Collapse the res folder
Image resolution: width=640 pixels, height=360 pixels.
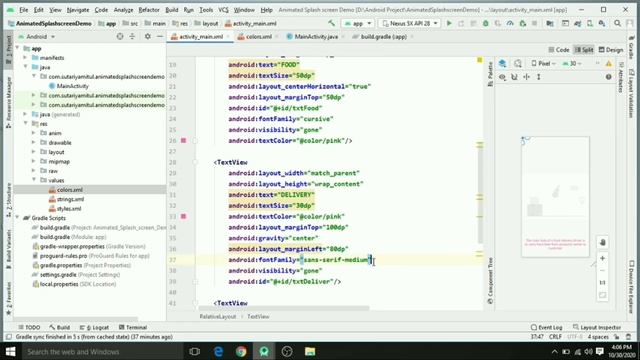point(25,124)
